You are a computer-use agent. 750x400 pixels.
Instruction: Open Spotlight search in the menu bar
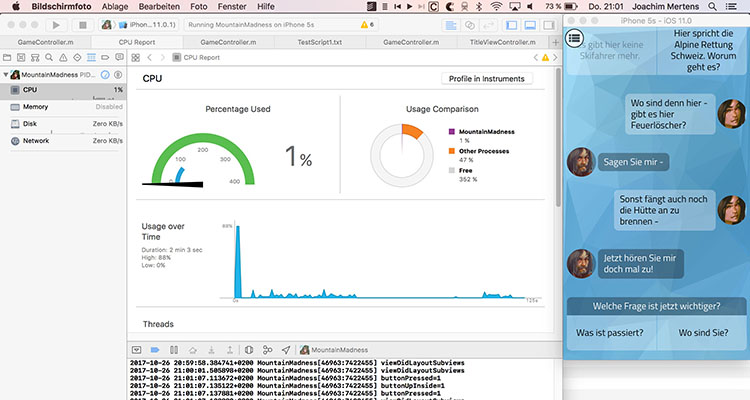click(712, 7)
